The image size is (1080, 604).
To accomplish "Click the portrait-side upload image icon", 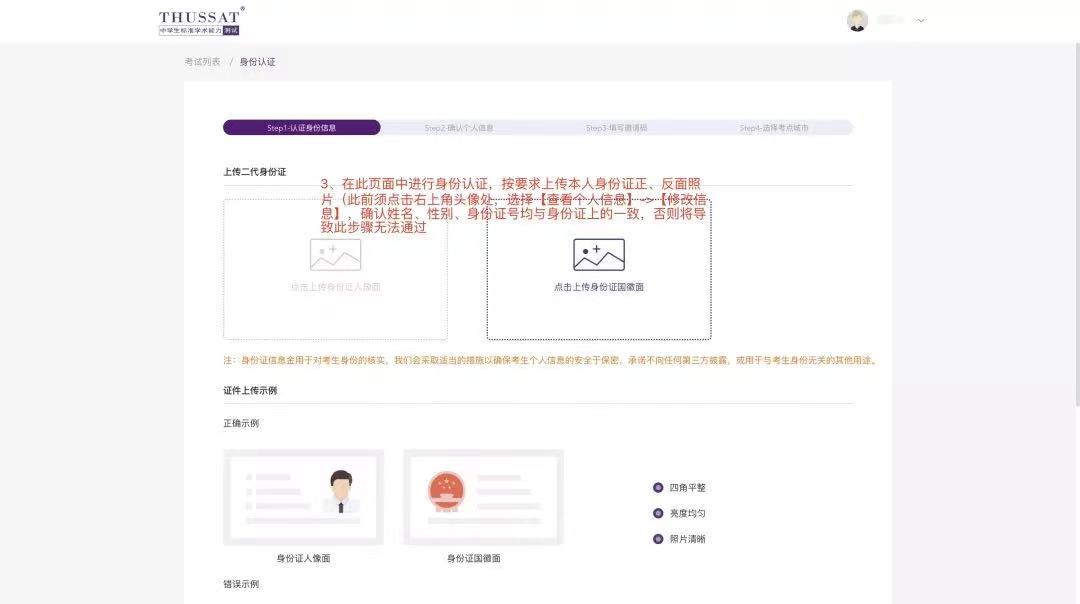I will (x=335, y=255).
